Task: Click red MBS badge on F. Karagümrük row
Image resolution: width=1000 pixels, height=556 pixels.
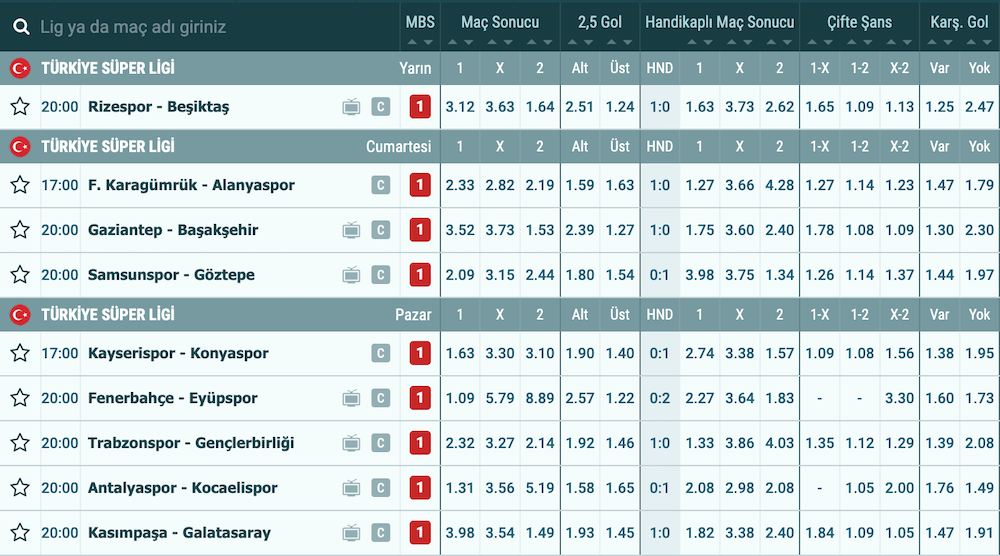Action: [x=420, y=185]
